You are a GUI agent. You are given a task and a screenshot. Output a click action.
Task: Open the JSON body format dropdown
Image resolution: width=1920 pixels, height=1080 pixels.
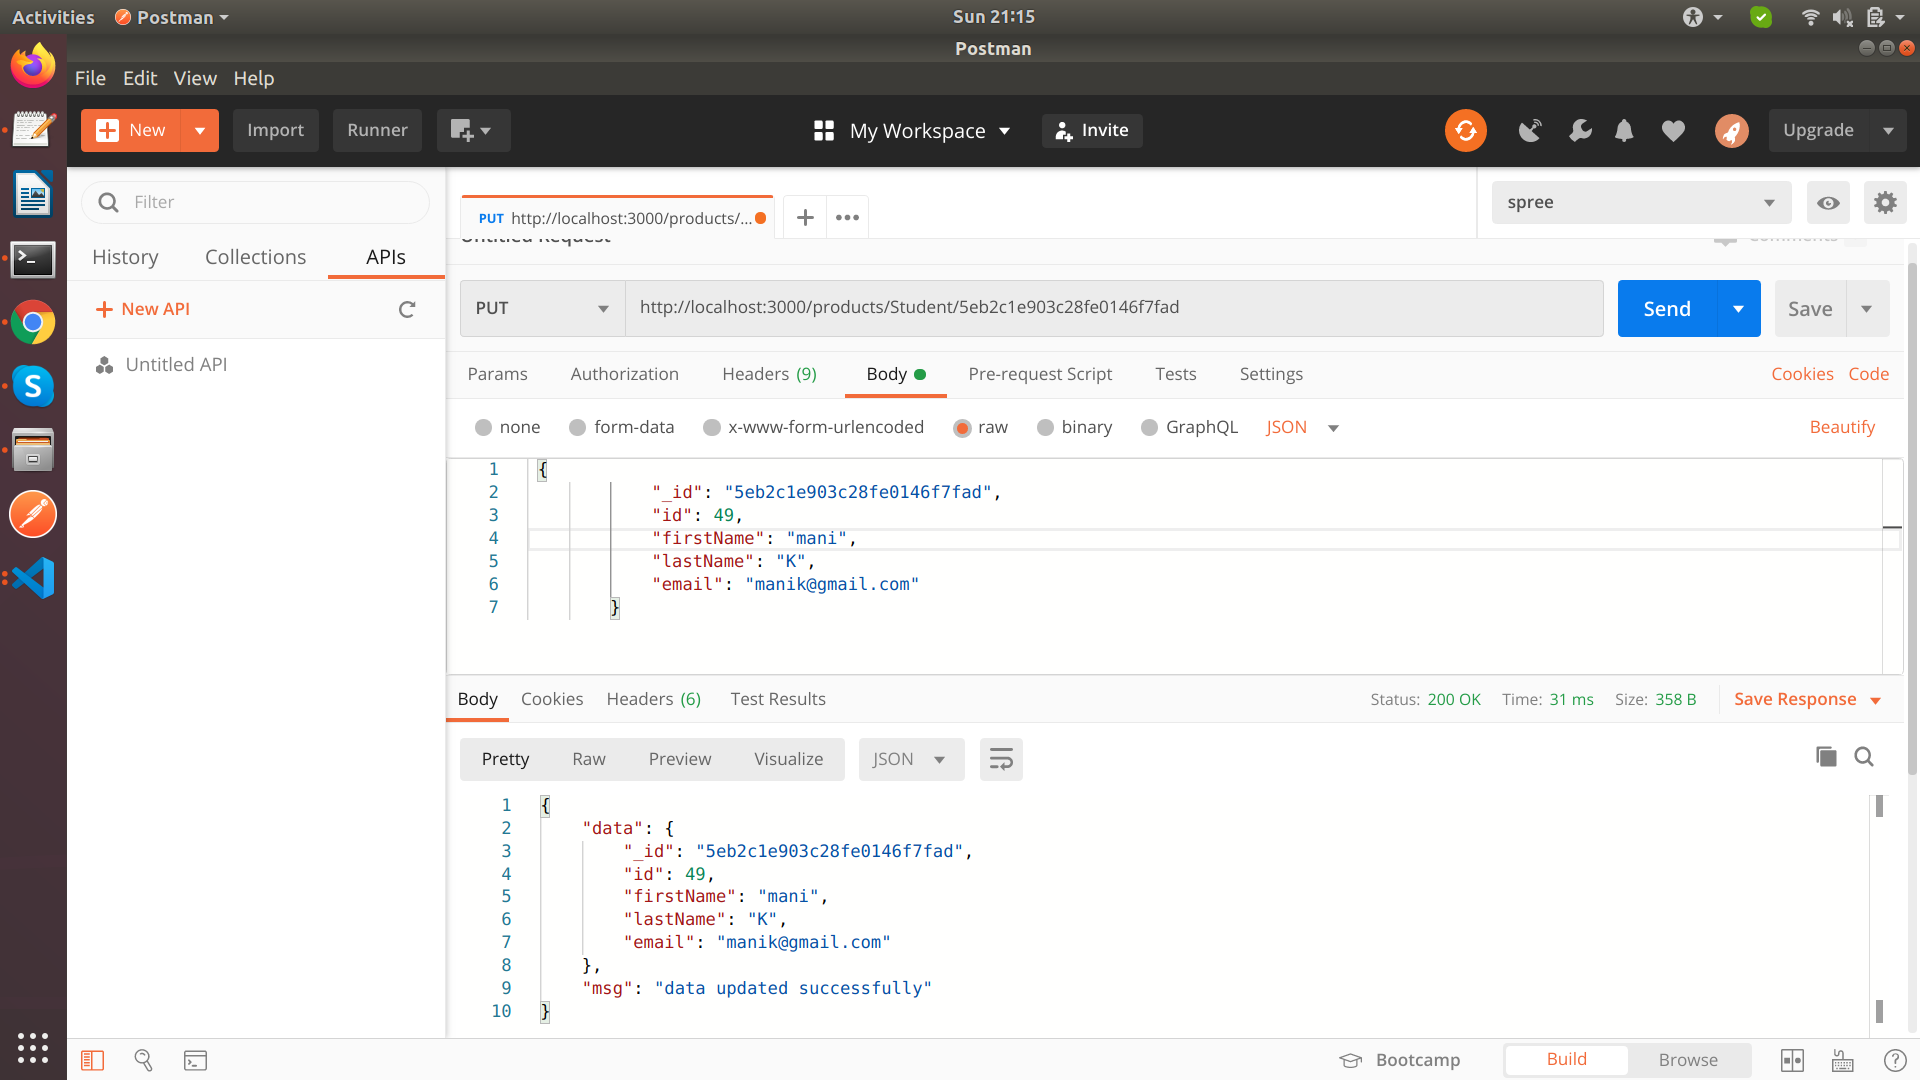point(1302,428)
